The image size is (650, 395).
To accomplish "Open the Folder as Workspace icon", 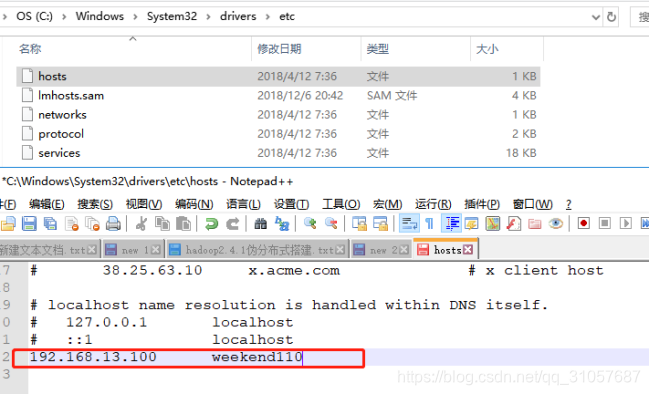I will point(535,224).
